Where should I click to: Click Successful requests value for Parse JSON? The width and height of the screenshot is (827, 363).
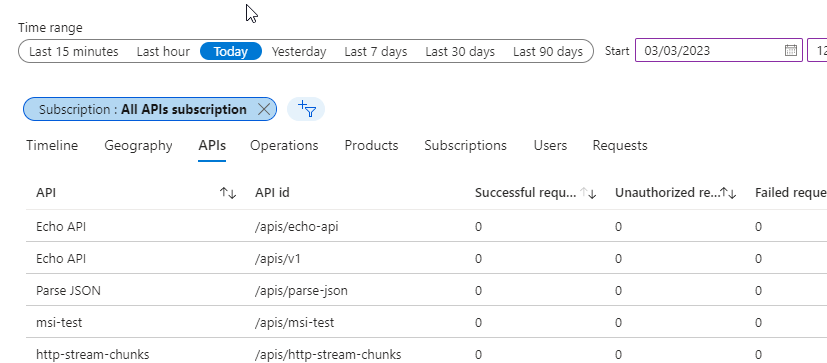pyautogui.click(x=478, y=291)
